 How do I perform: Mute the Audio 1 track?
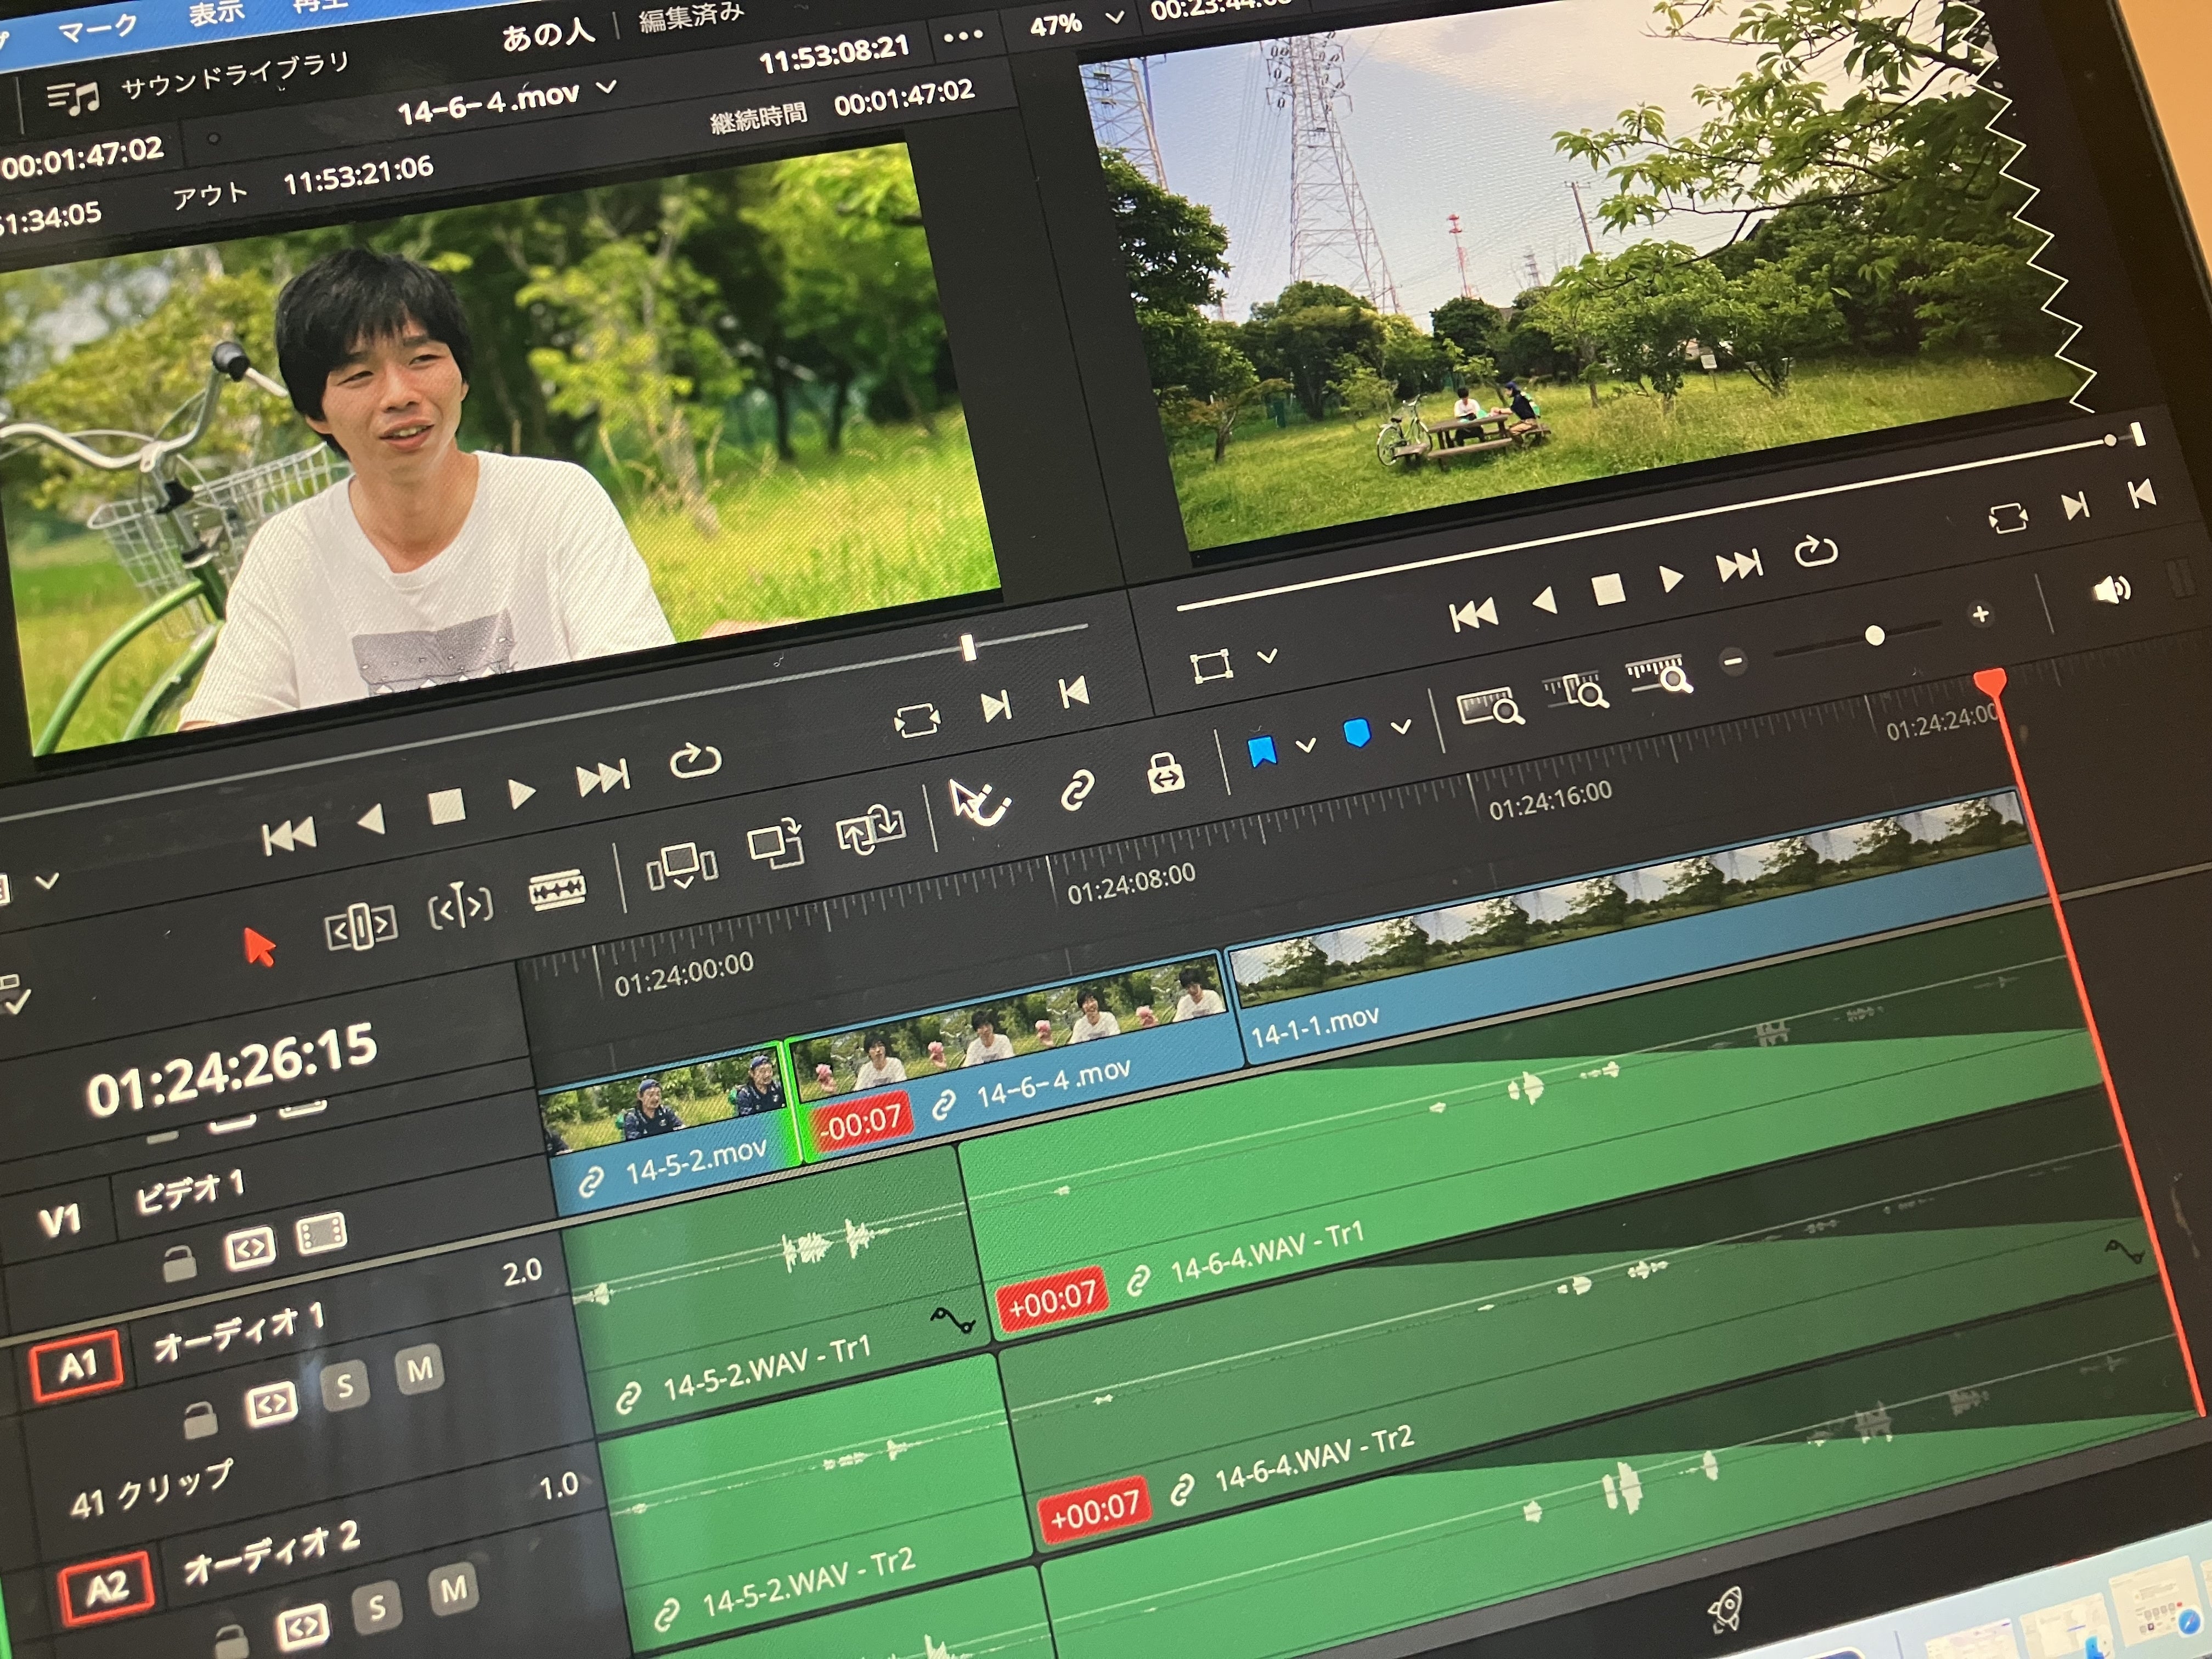coord(419,1369)
